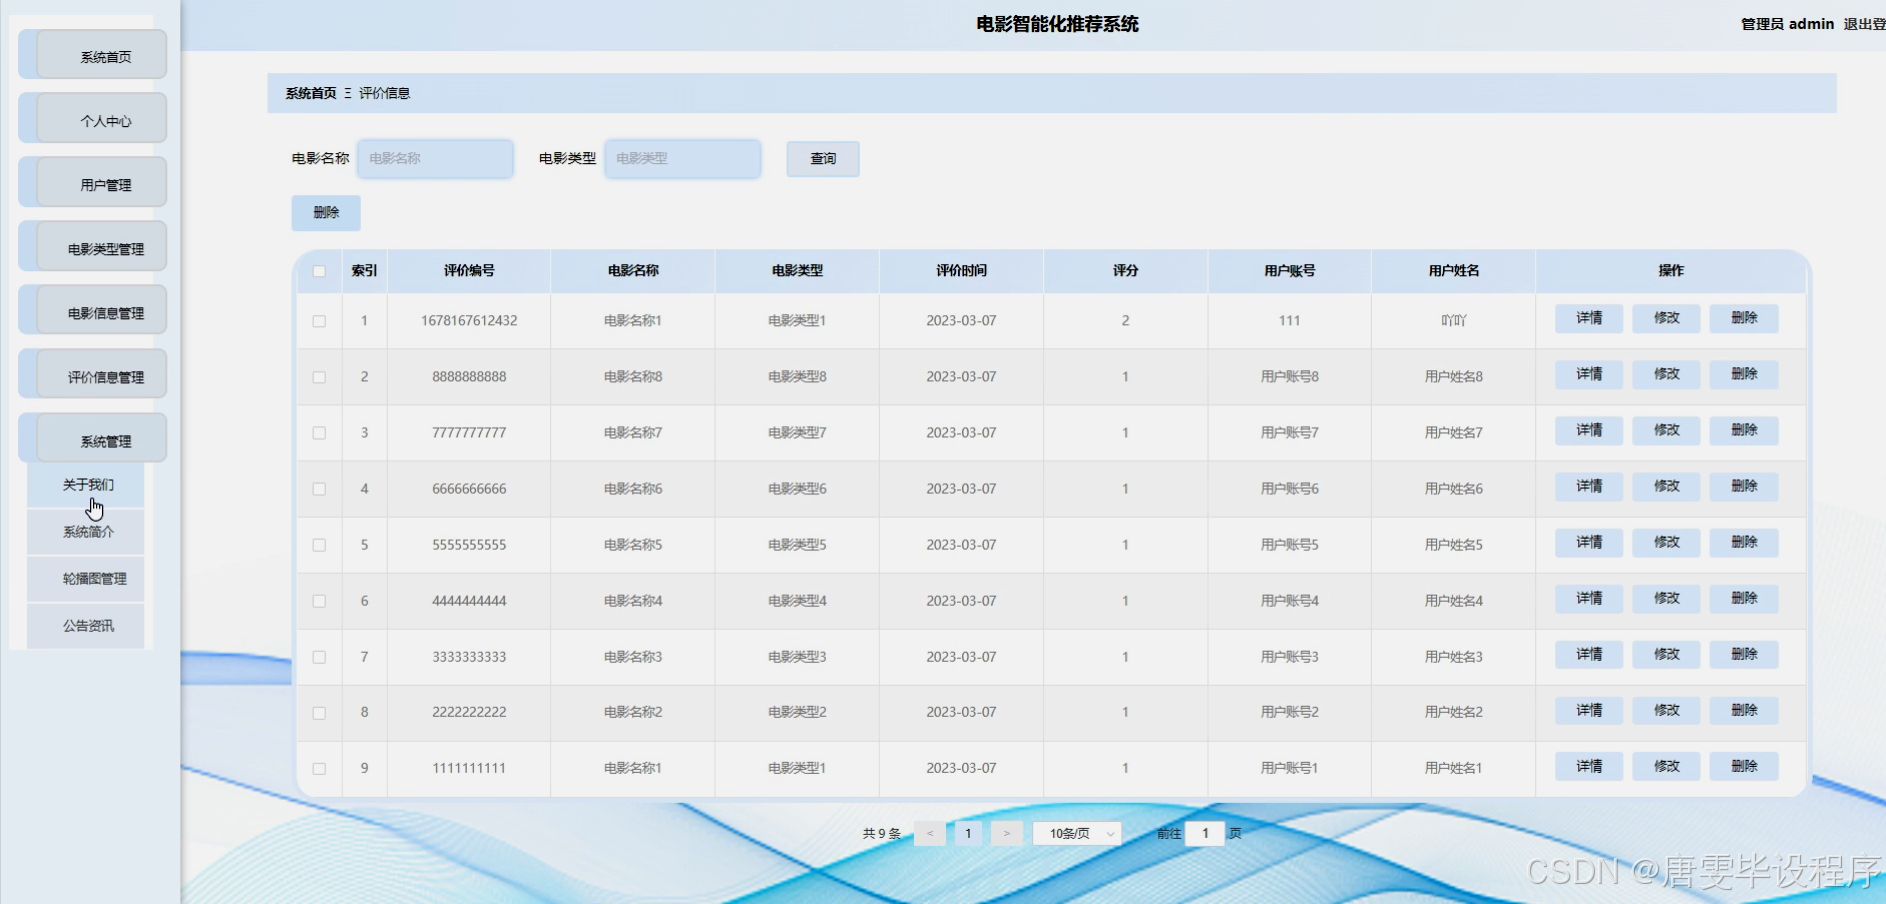The image size is (1886, 904).
Task: Open 详情 for row 8888888888
Action: [1589, 374]
